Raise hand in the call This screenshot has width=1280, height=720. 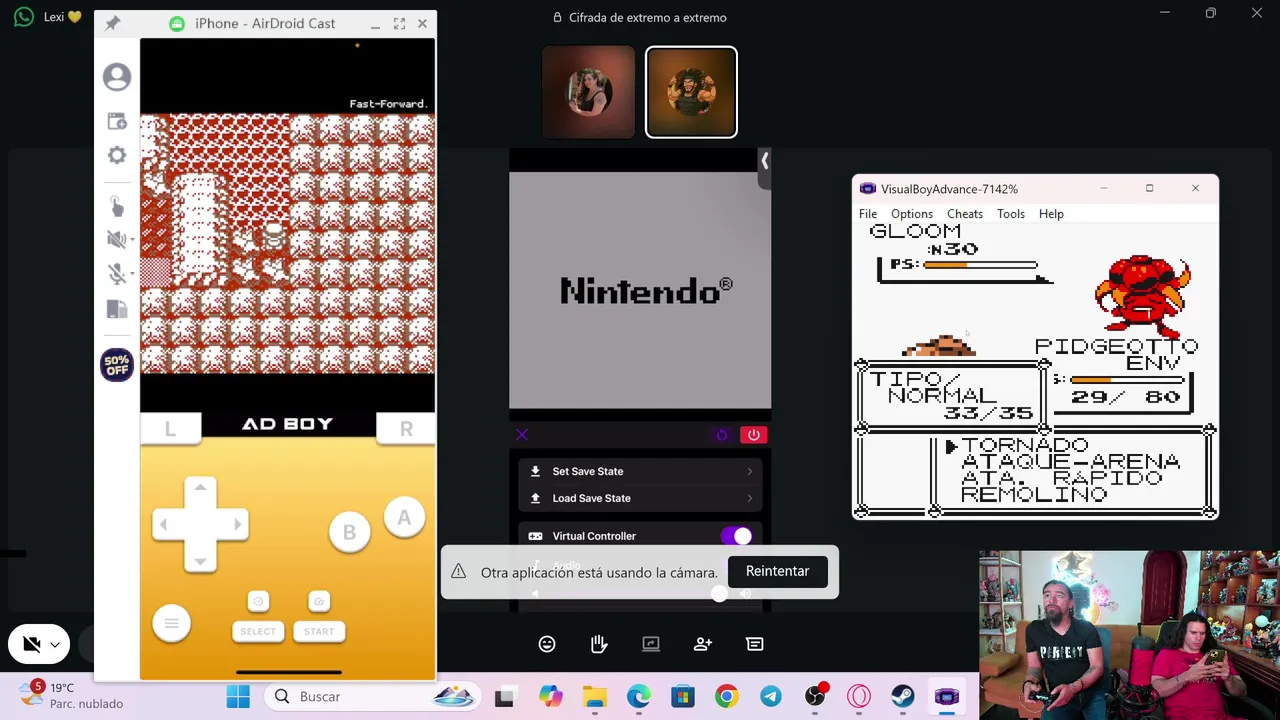599,644
